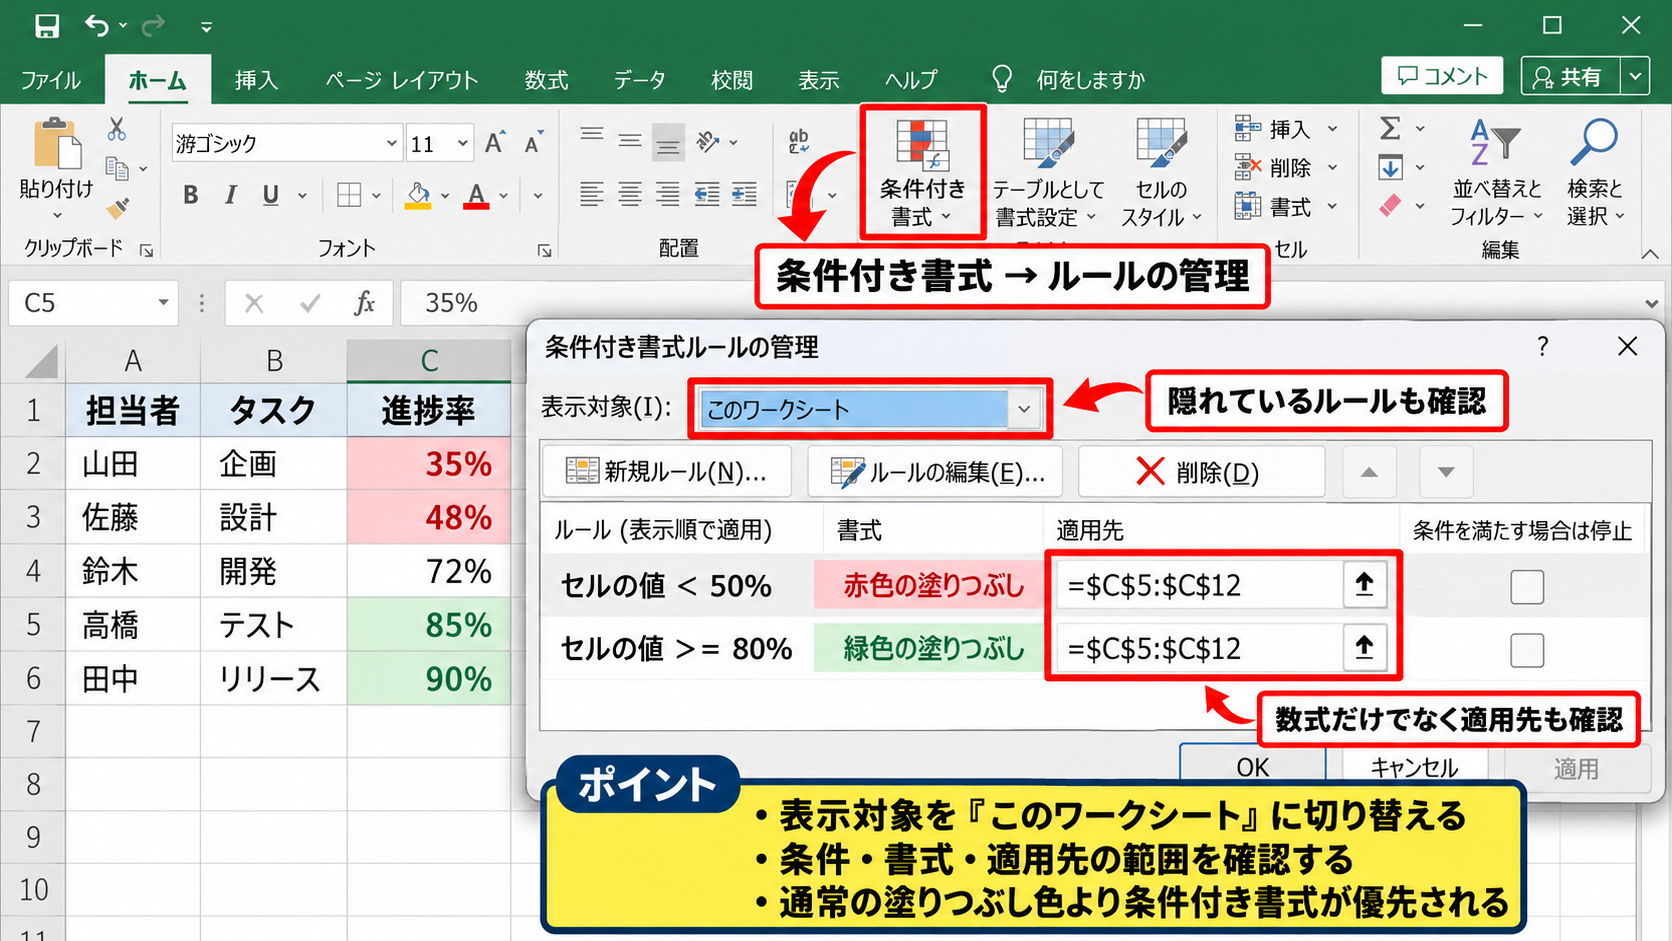
Task: Decrease the font size
Action: 534,143
